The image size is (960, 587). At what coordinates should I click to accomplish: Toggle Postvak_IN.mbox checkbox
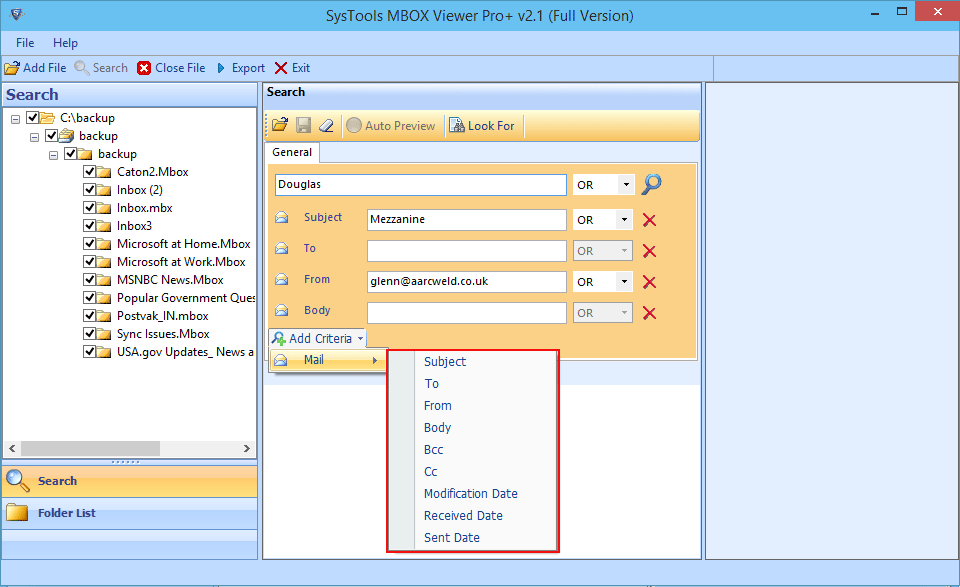pos(89,316)
